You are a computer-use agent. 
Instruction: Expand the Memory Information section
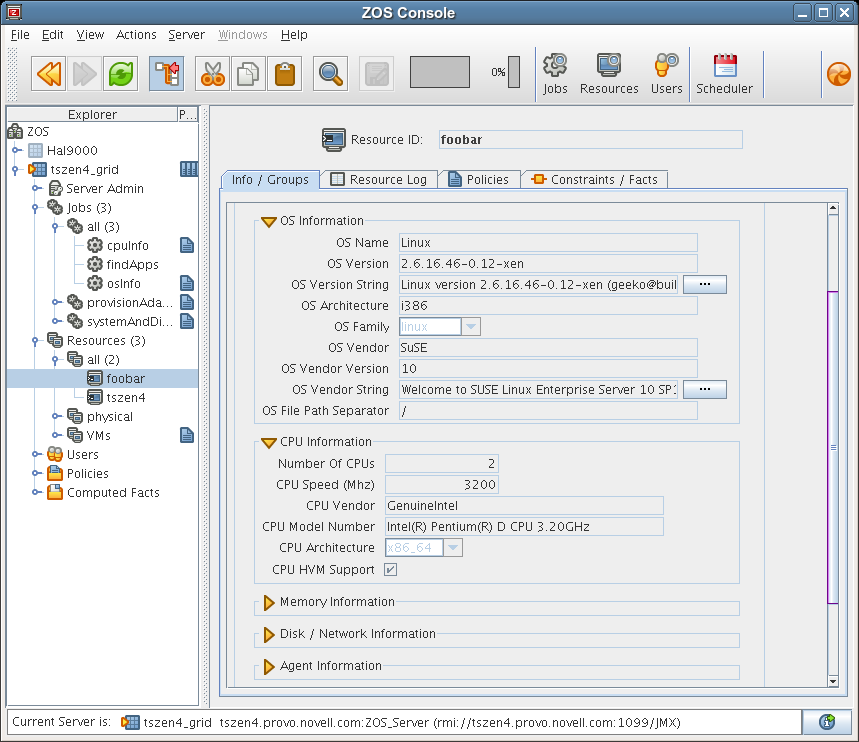coord(268,602)
